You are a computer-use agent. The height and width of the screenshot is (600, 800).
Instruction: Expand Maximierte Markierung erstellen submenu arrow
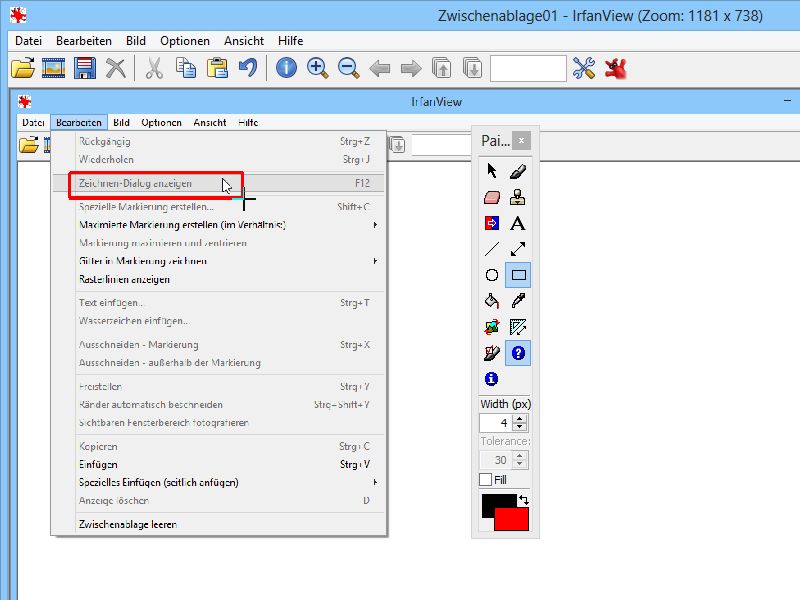tap(375, 225)
